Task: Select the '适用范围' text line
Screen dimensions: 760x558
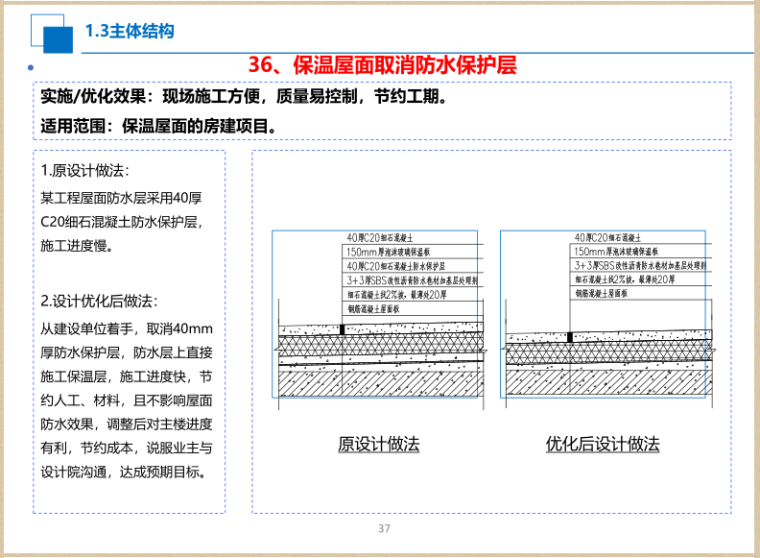Action: [x=158, y=127]
